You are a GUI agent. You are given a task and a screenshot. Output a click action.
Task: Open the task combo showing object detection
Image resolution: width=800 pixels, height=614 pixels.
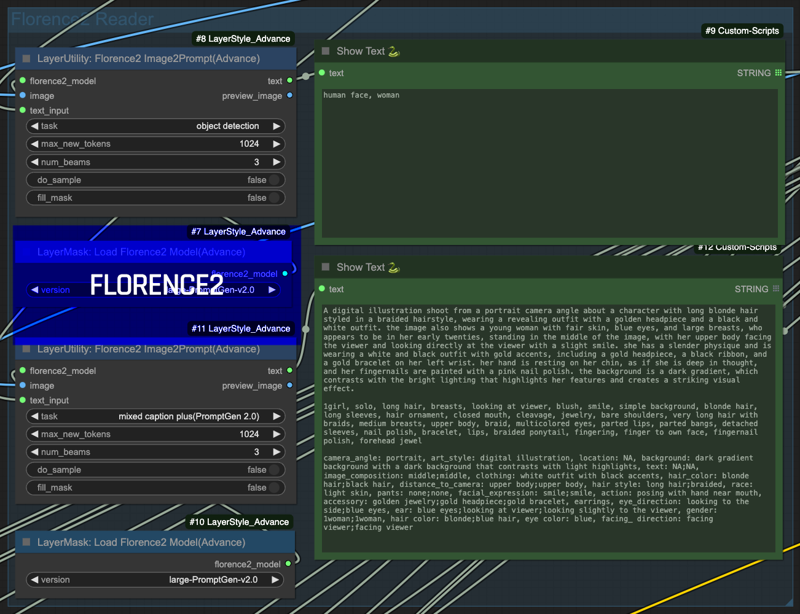coord(155,126)
